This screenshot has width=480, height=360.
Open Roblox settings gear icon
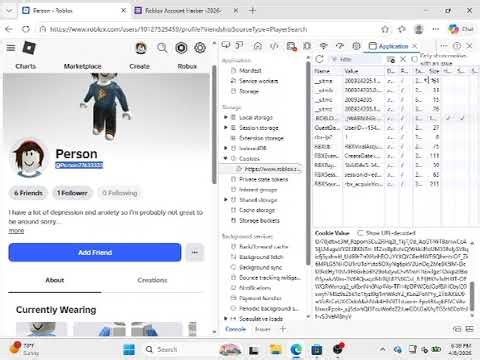(200, 48)
